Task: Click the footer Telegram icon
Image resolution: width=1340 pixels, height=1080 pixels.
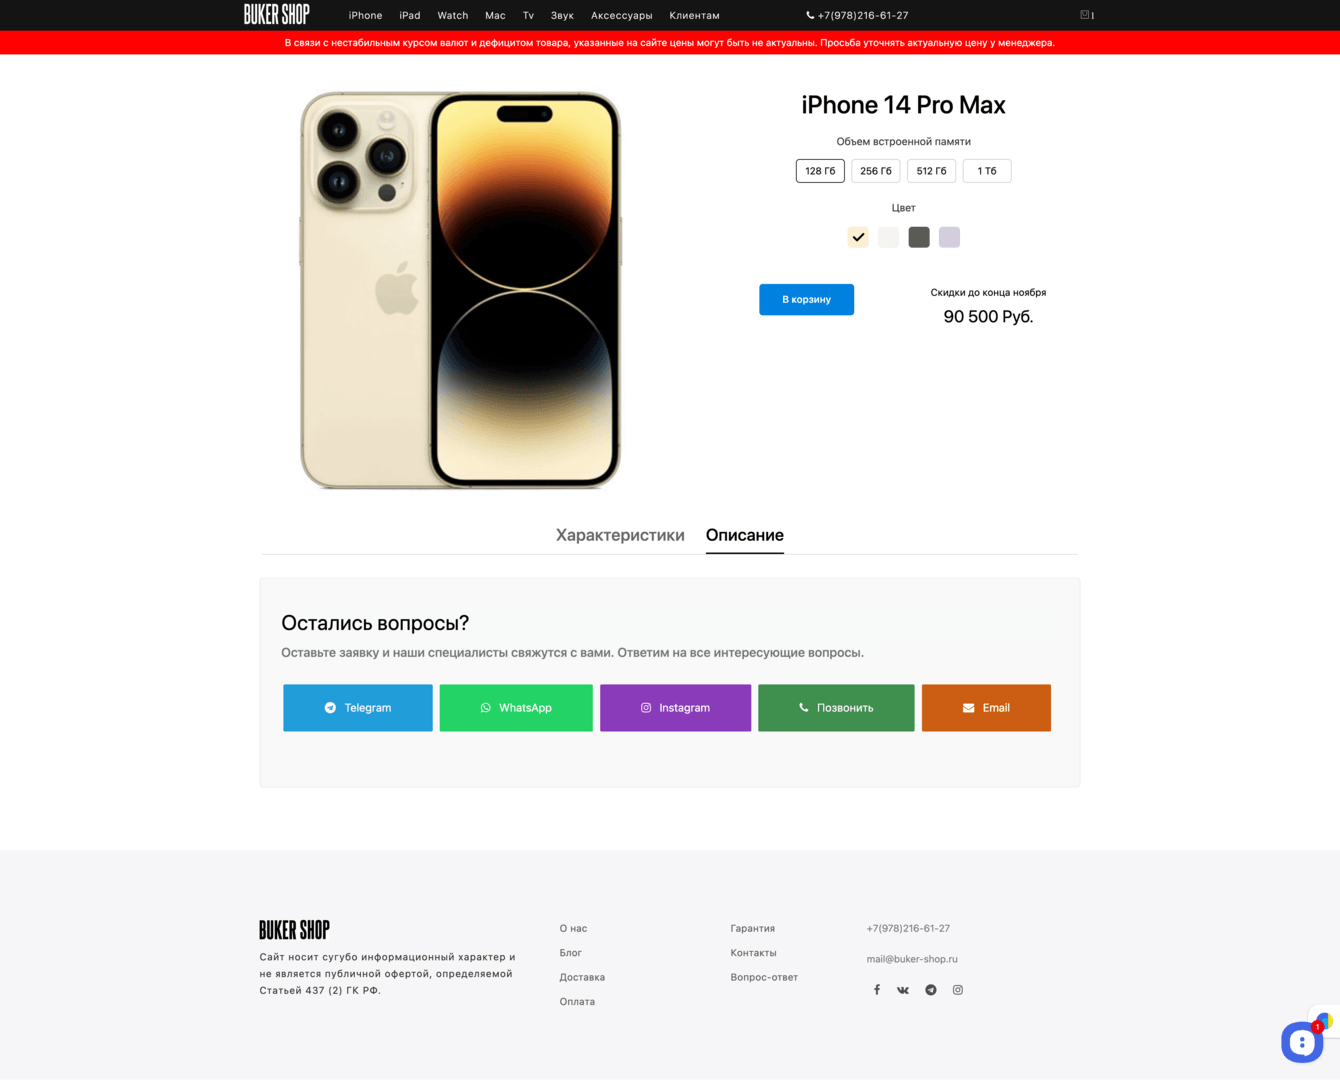Action: click(931, 990)
